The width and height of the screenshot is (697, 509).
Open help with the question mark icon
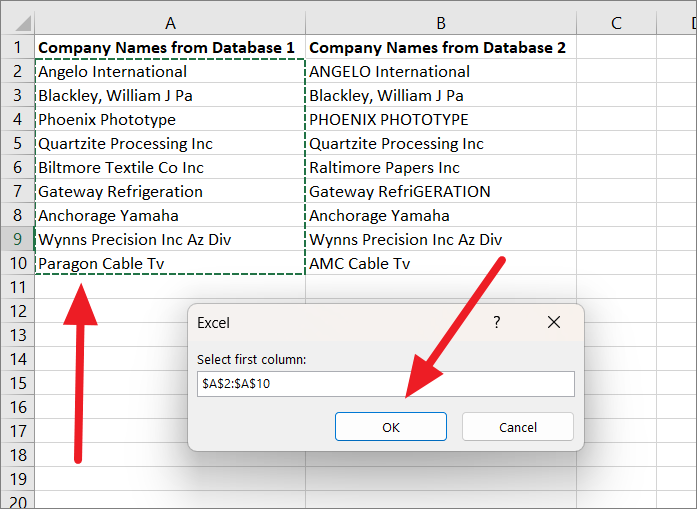tap(497, 322)
